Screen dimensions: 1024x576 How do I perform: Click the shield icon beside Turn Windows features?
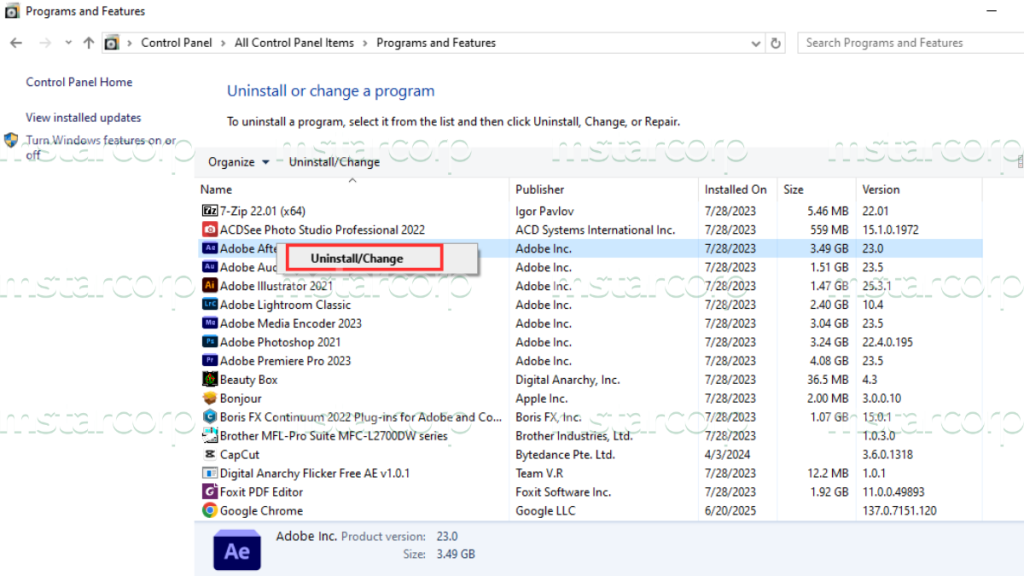(10, 140)
